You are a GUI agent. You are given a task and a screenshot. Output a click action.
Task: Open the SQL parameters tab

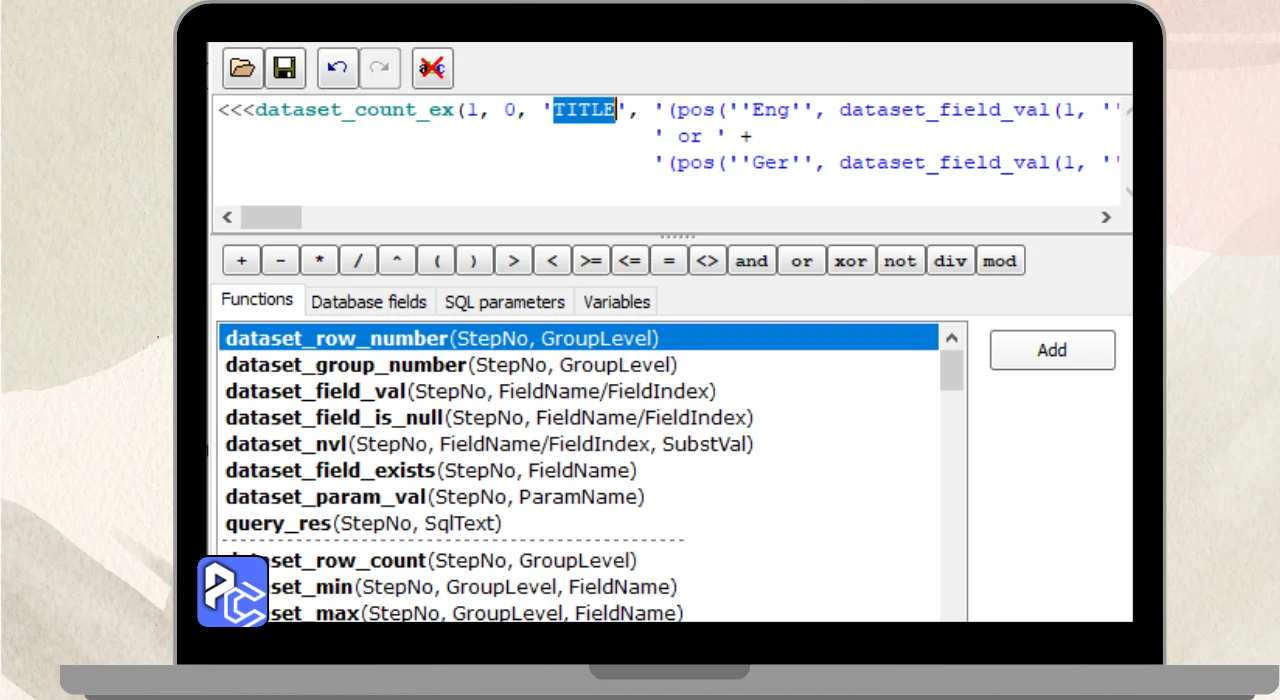(x=505, y=301)
